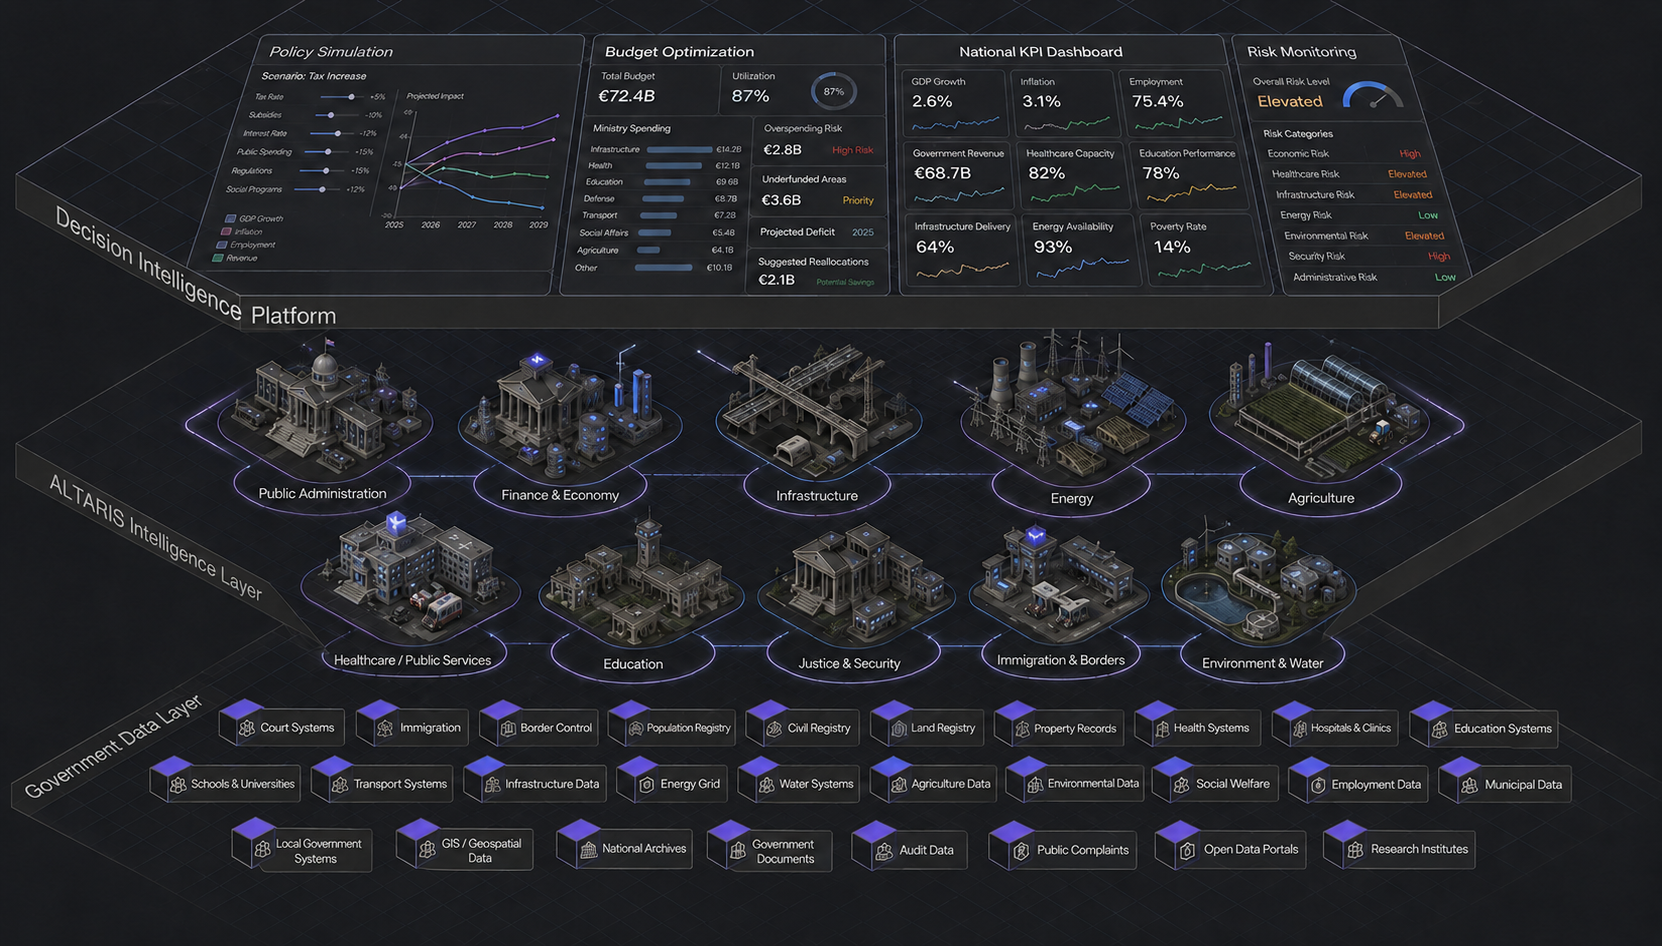Viewport: 1662px width, 946px height.
Task: Open the Government Documents data source
Action: pos(769,848)
